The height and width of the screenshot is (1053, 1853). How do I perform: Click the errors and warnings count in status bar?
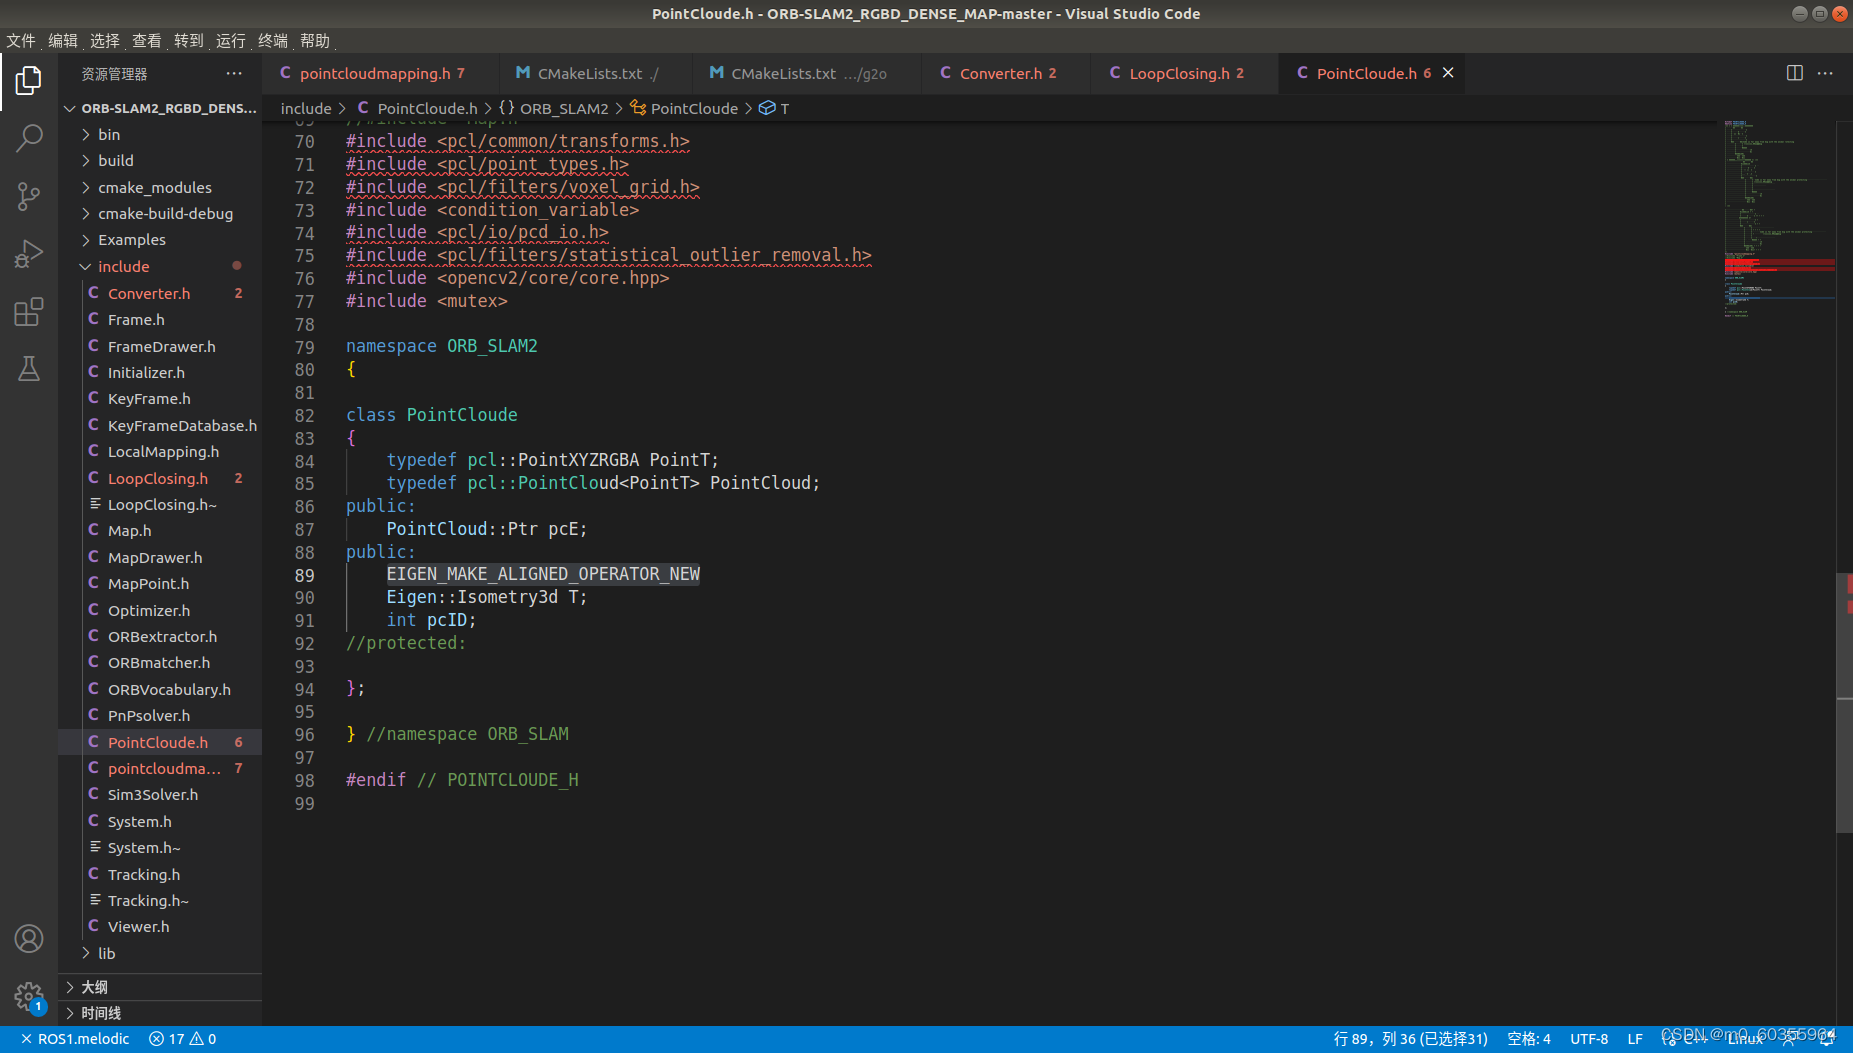click(183, 1039)
